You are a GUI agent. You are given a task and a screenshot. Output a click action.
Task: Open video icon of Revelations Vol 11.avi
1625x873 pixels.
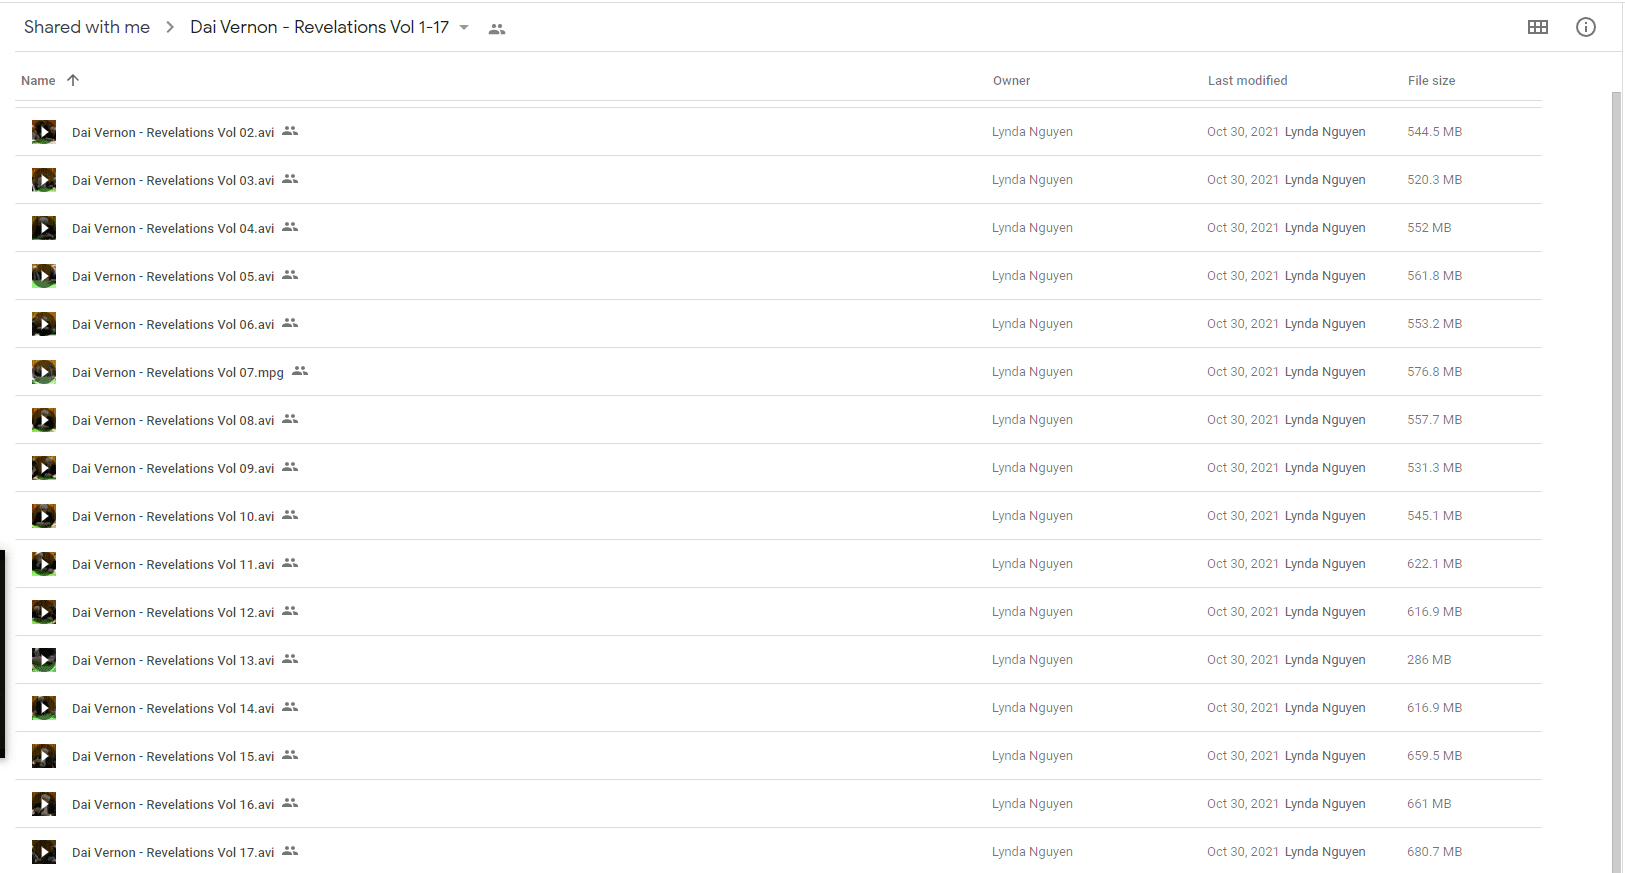pyautogui.click(x=44, y=564)
